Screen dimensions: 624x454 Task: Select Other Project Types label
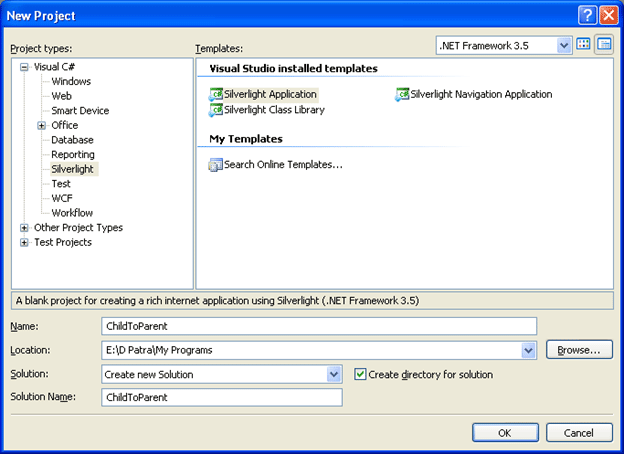[x=78, y=228]
